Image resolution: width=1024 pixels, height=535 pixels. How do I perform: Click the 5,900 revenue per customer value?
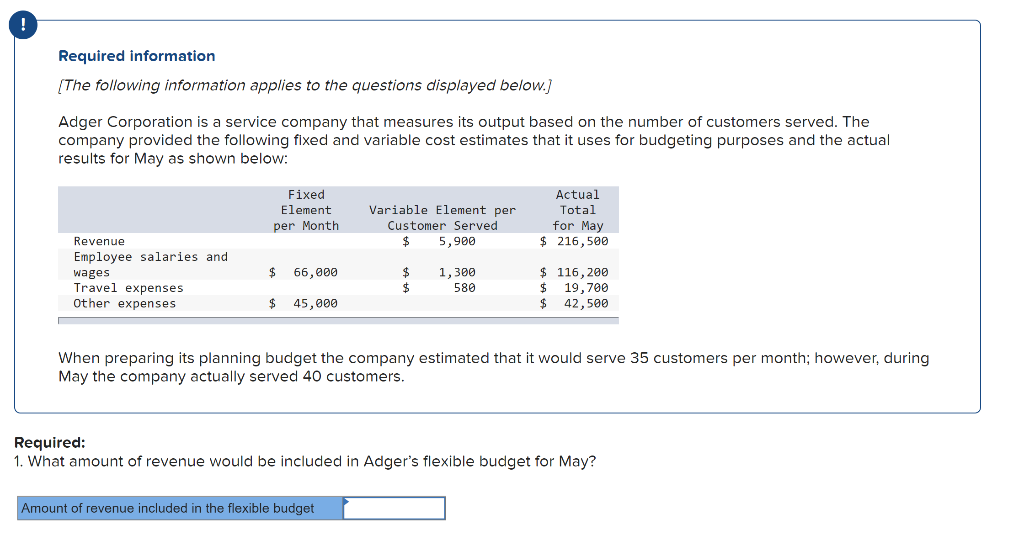[x=456, y=241]
